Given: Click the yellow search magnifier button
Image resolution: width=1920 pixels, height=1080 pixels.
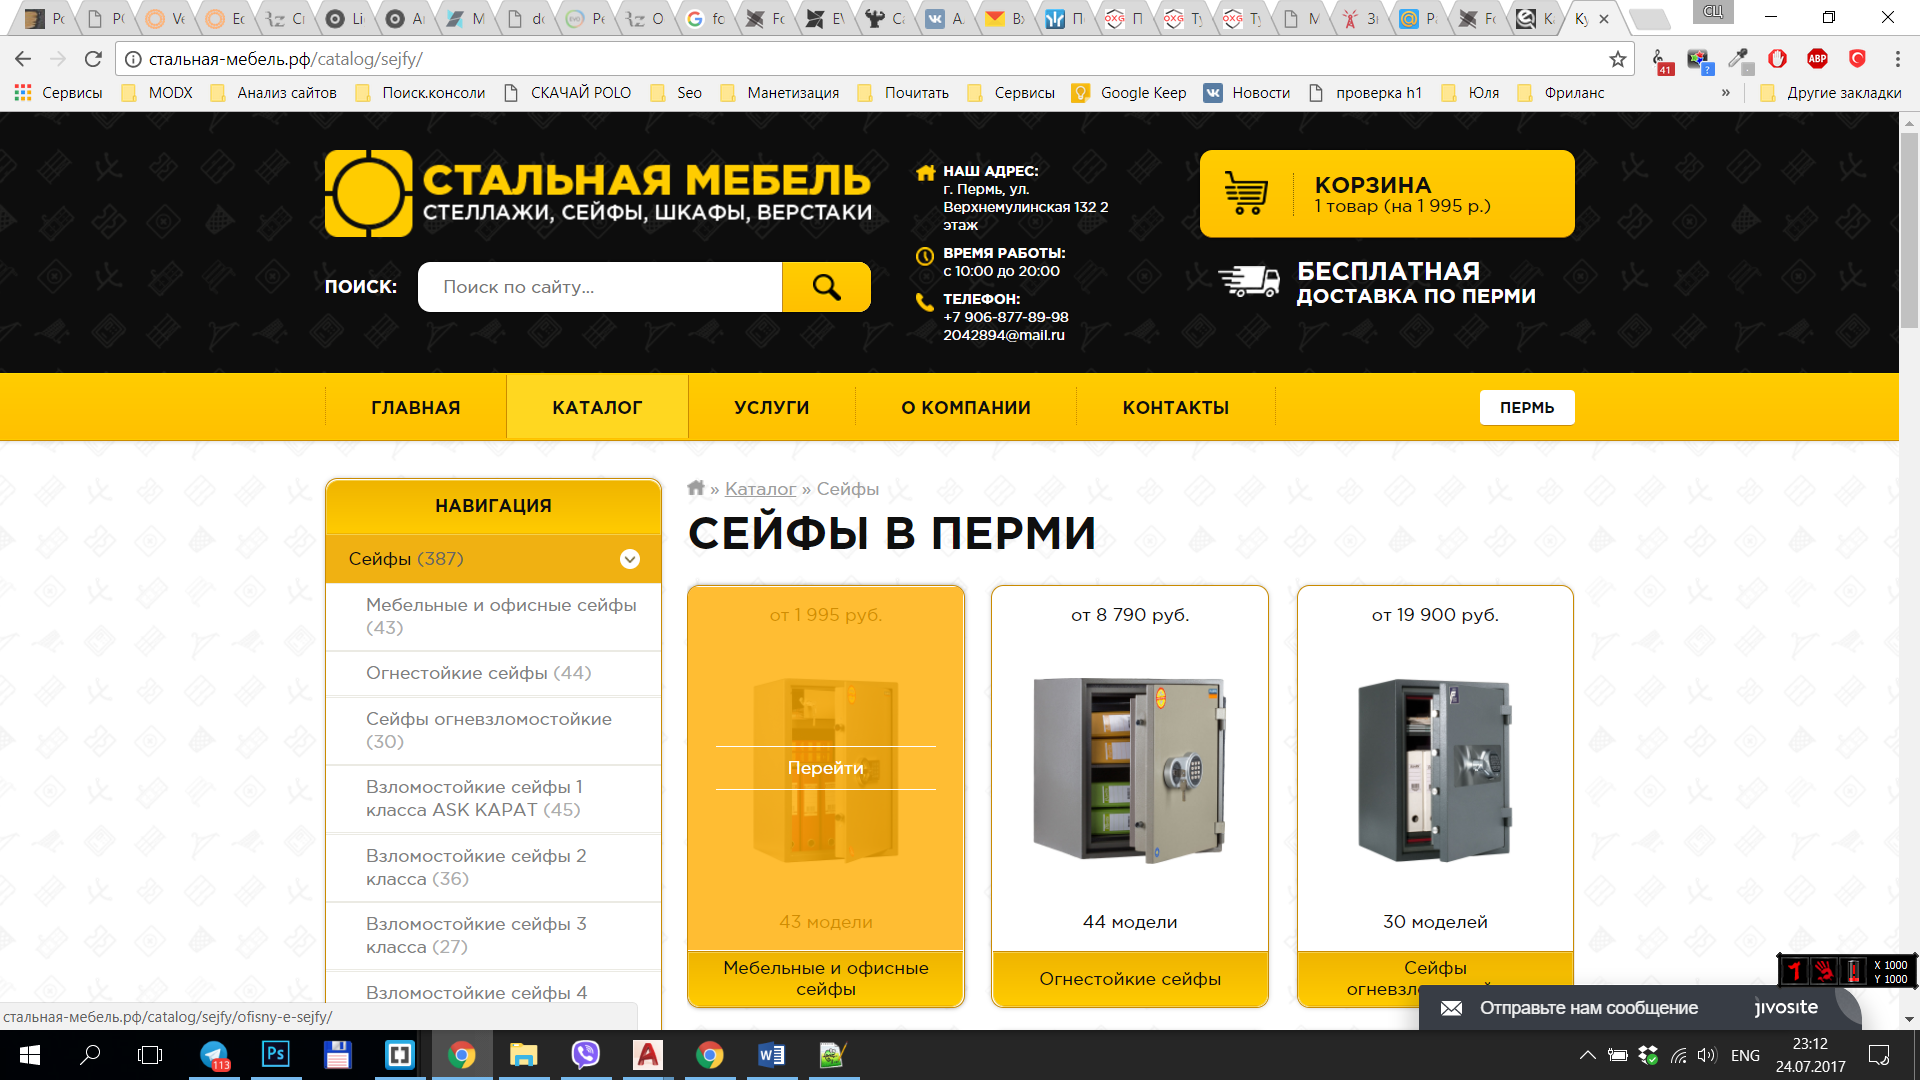Looking at the screenshot, I should coord(826,287).
